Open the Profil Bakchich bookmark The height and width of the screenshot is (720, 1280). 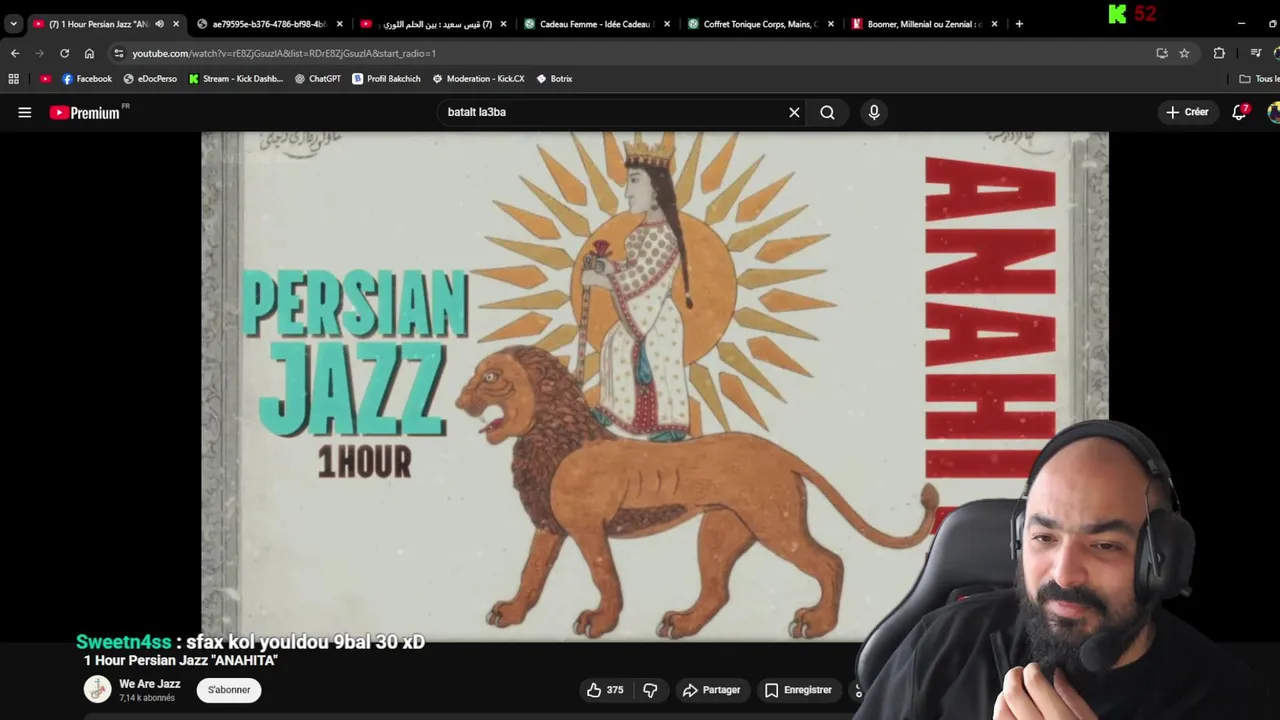click(386, 79)
